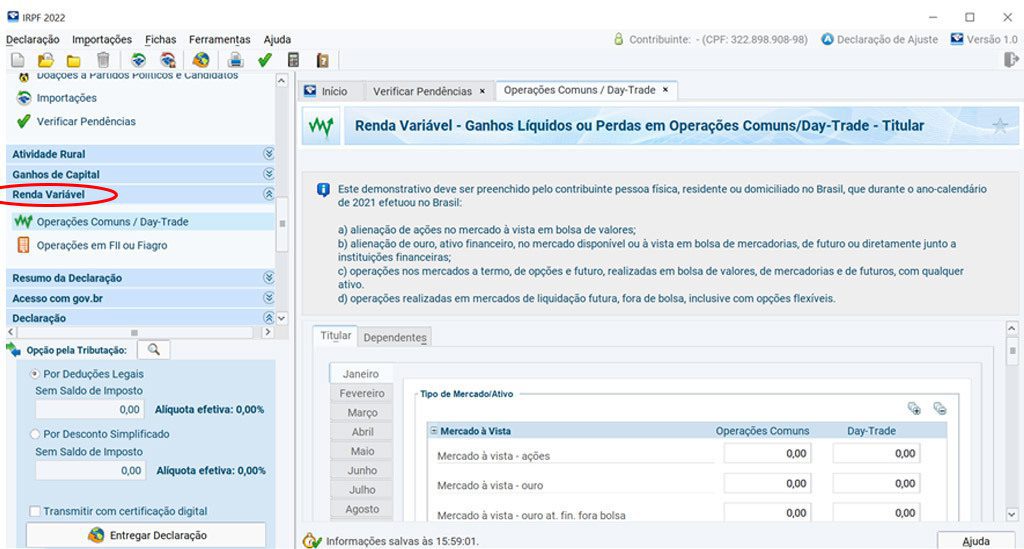Click scroll-down arrow of main content scrollbar
This screenshot has height=549, width=1024.
click(1012, 514)
